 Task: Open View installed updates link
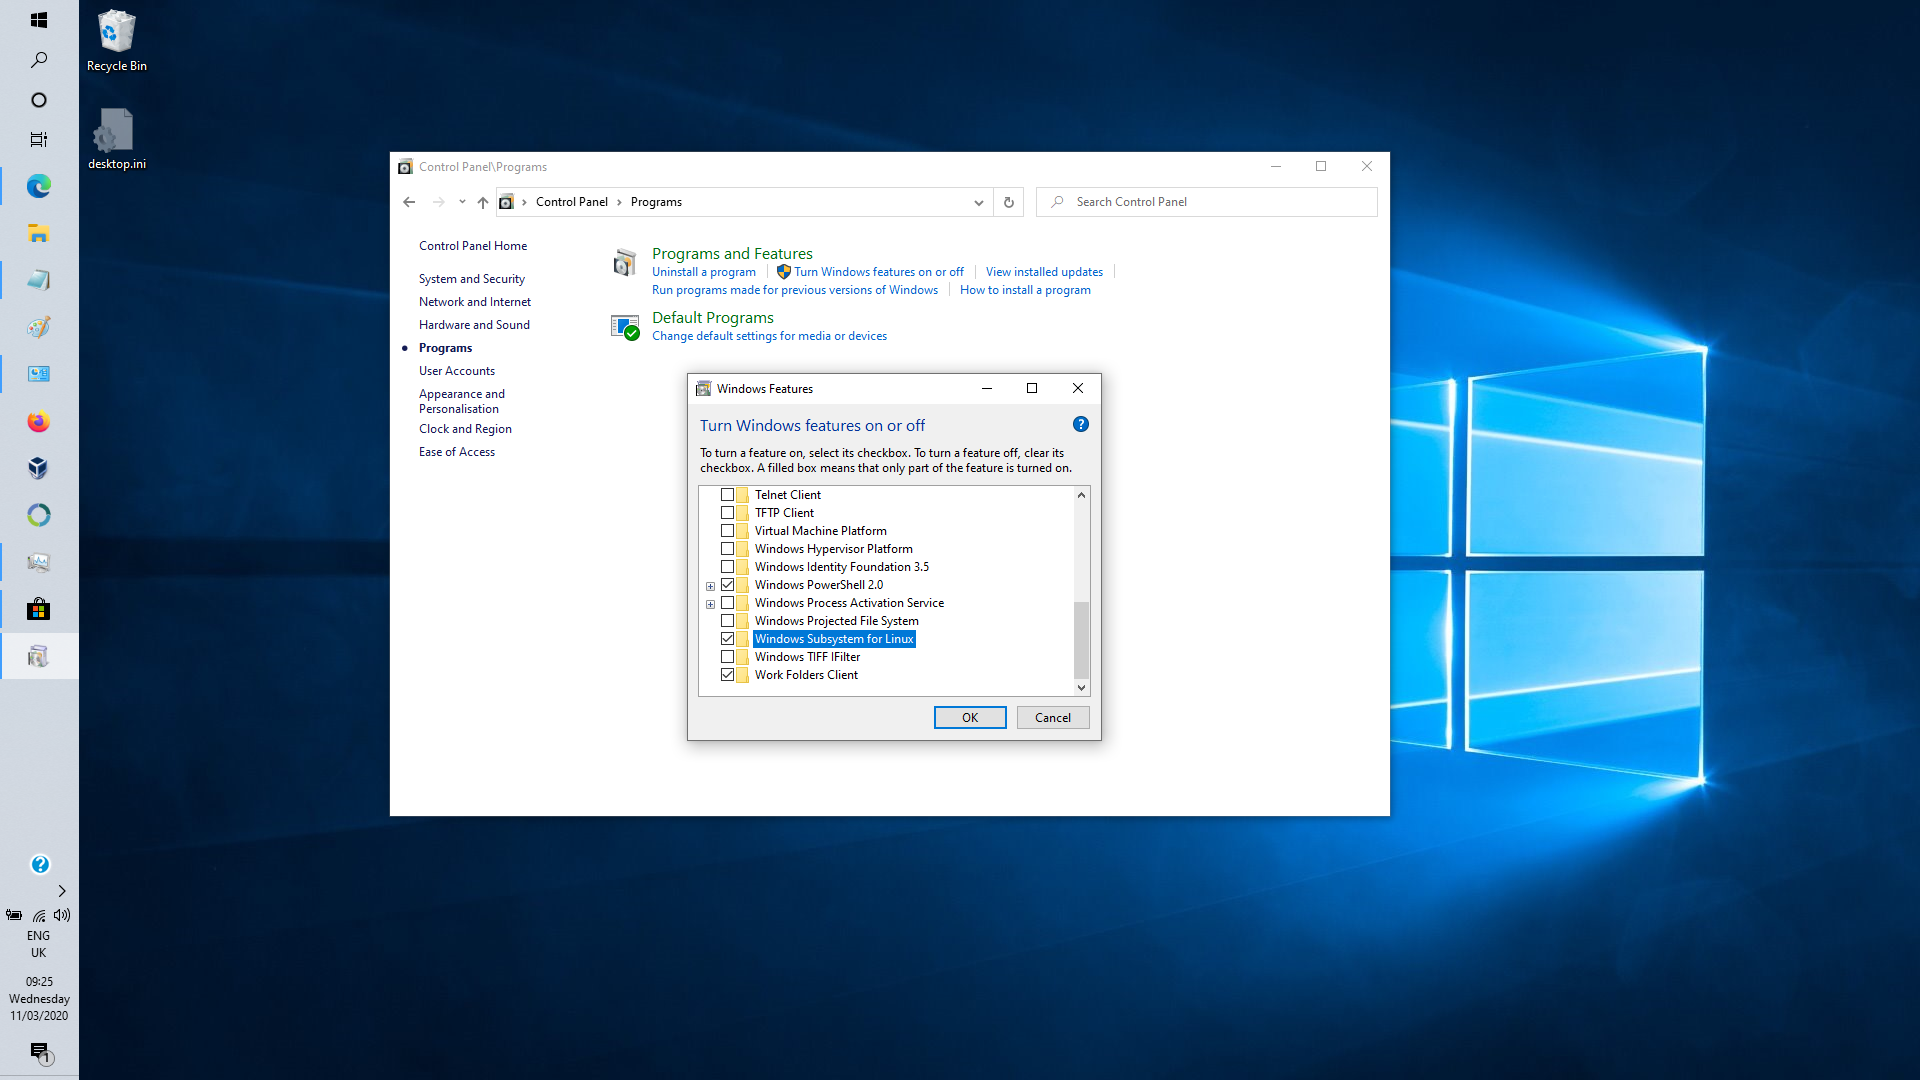click(1044, 272)
